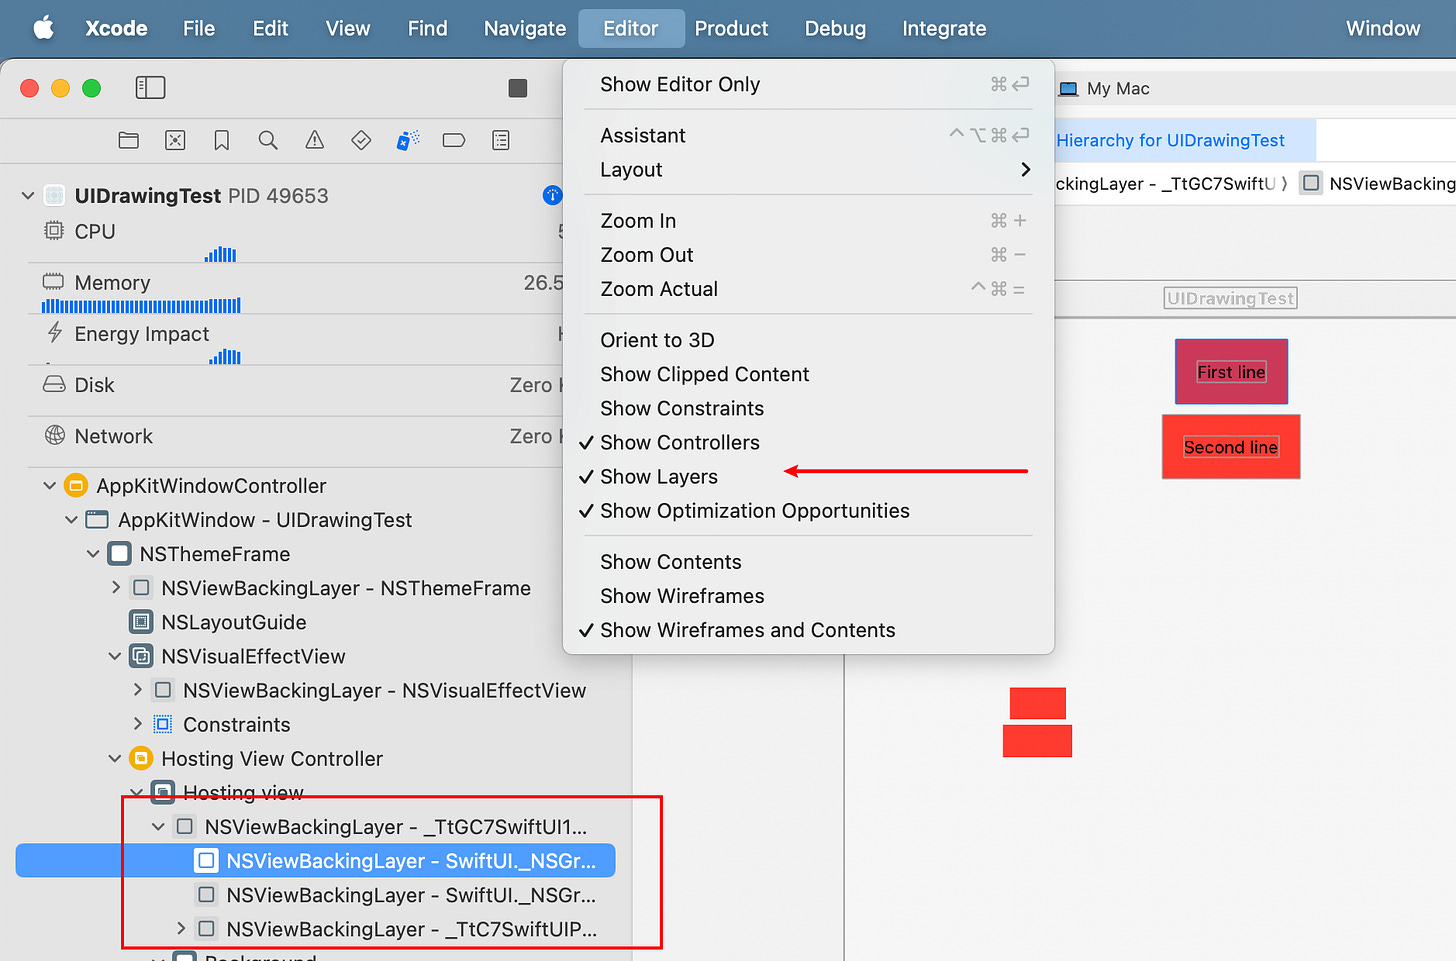Expand NSViewBackingLayer - NSThemeFrame row arrow
Screen dimensions: 1456x961
point(116,587)
